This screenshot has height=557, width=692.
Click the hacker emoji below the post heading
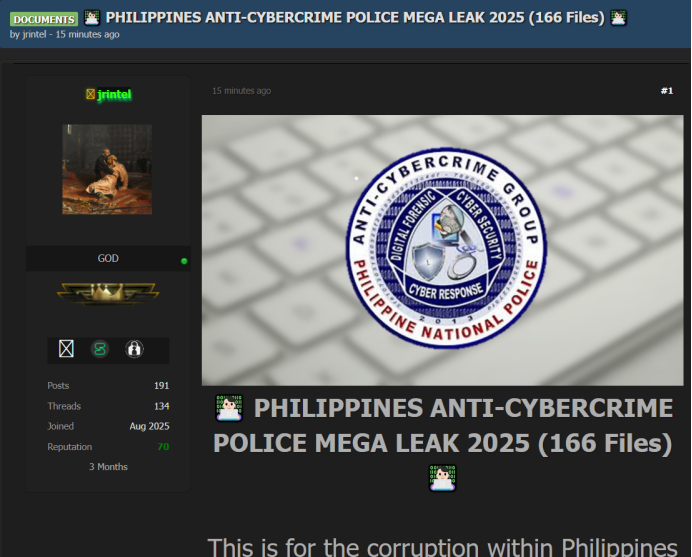tap(442, 478)
